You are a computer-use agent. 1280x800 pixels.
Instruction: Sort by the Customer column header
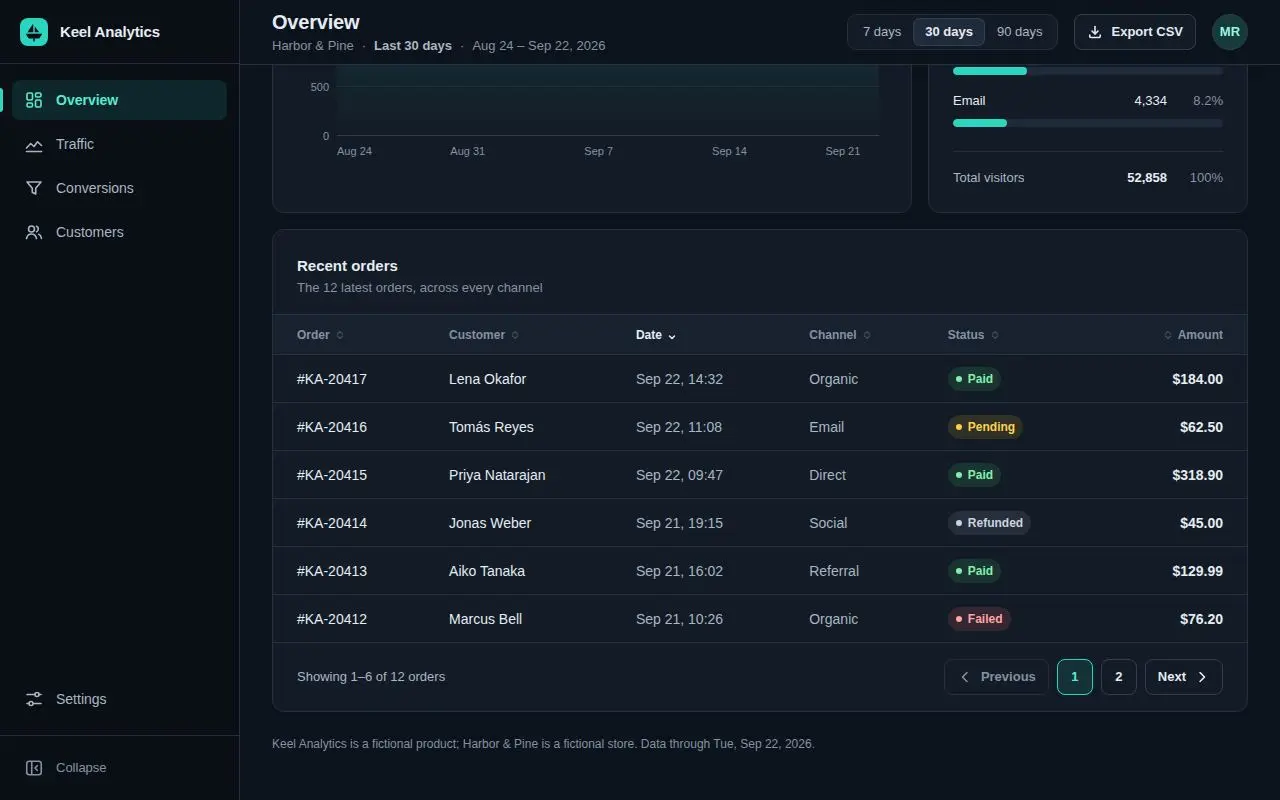484,335
